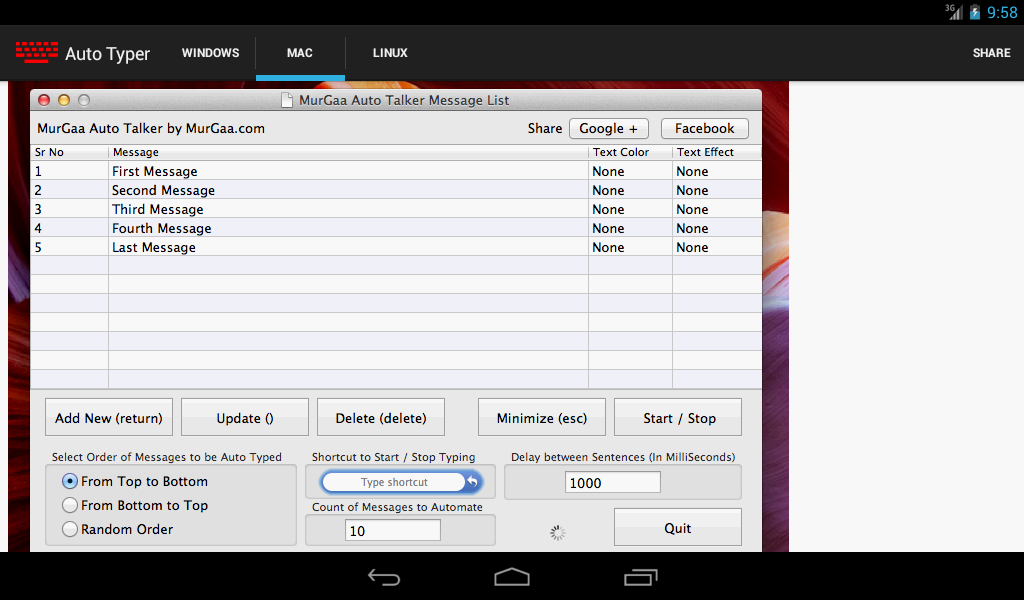
Task: Open the SHARE action in top bar
Action: (991, 53)
